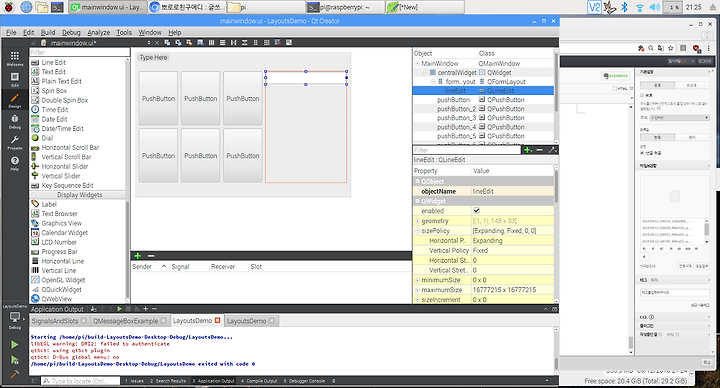Image resolution: width=720 pixels, height=388 pixels.
Task: Click Lay Out in a Grid icon
Action: pos(266,43)
